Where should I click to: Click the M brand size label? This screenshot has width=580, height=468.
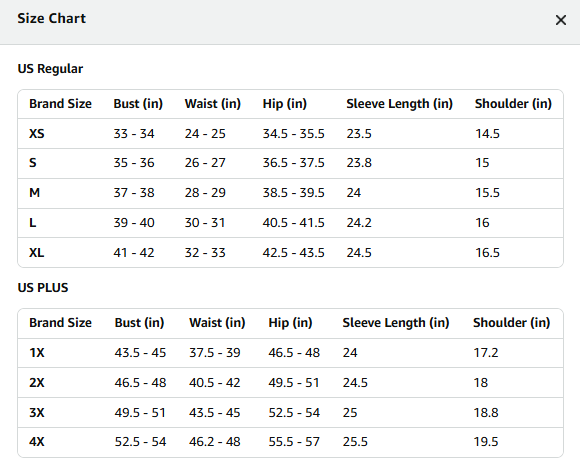point(34,193)
